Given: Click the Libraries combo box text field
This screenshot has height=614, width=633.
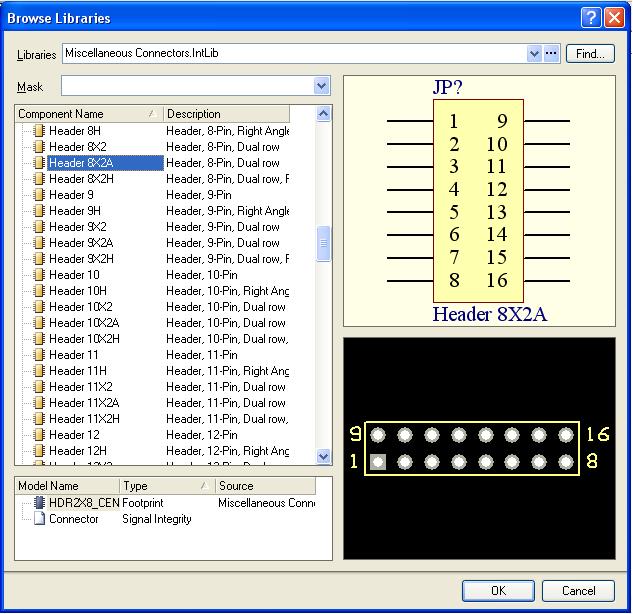Looking at the screenshot, I should click(294, 53).
